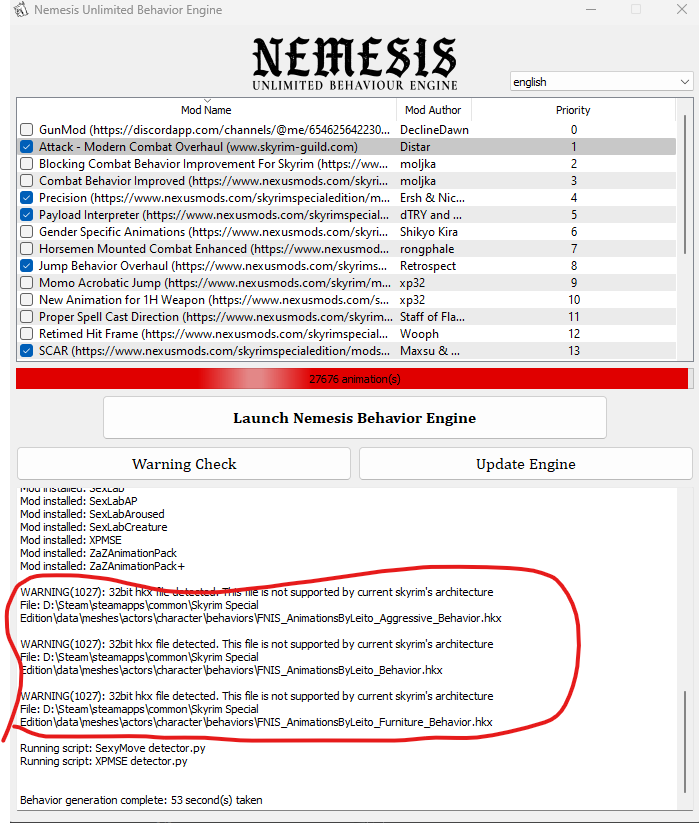Uncheck Attack - Modern Combat Overhaul
The image size is (699, 823).
click(26, 147)
